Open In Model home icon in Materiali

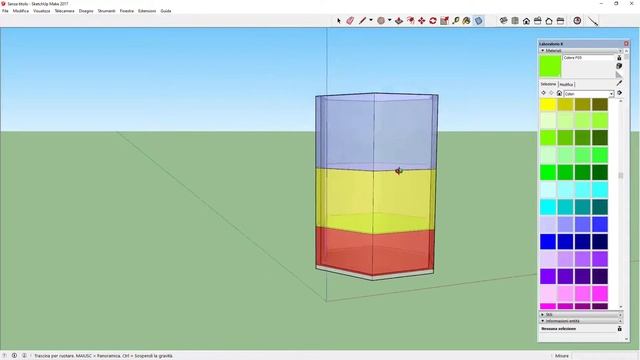559,93
